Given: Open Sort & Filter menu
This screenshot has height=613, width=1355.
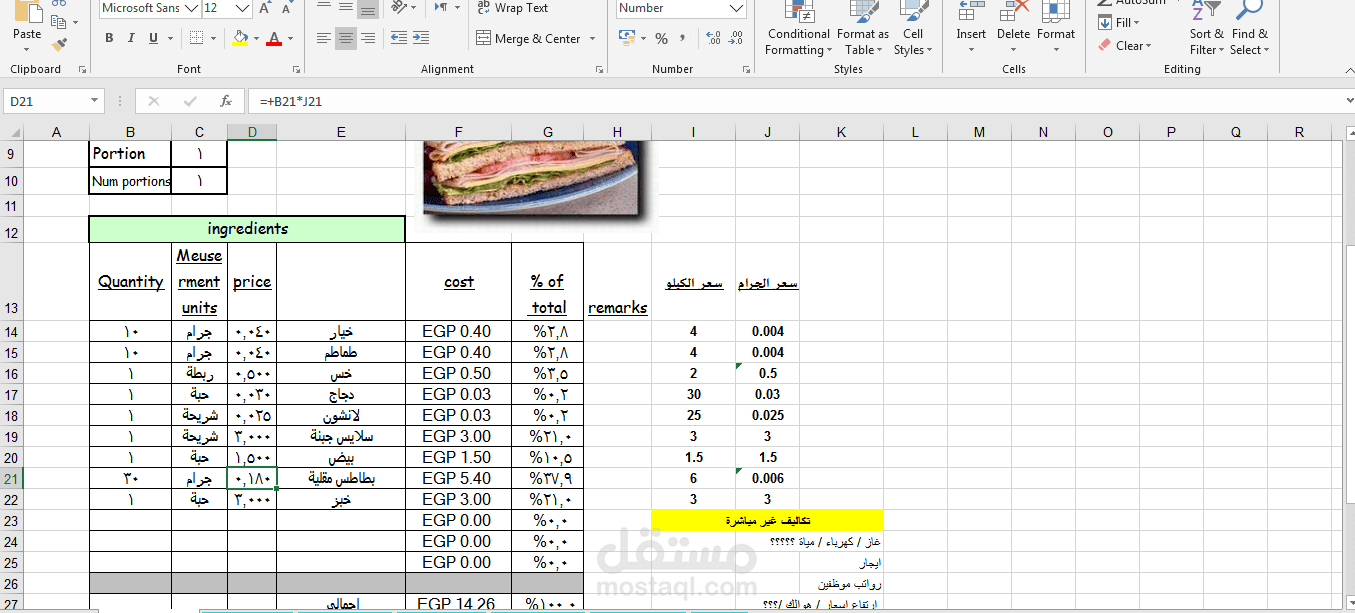Looking at the screenshot, I should [1207, 28].
